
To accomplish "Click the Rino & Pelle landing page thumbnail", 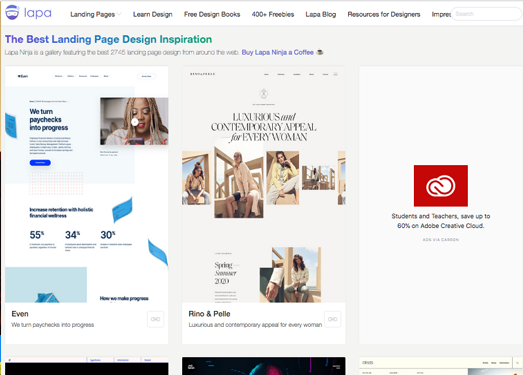I will [x=264, y=184].
